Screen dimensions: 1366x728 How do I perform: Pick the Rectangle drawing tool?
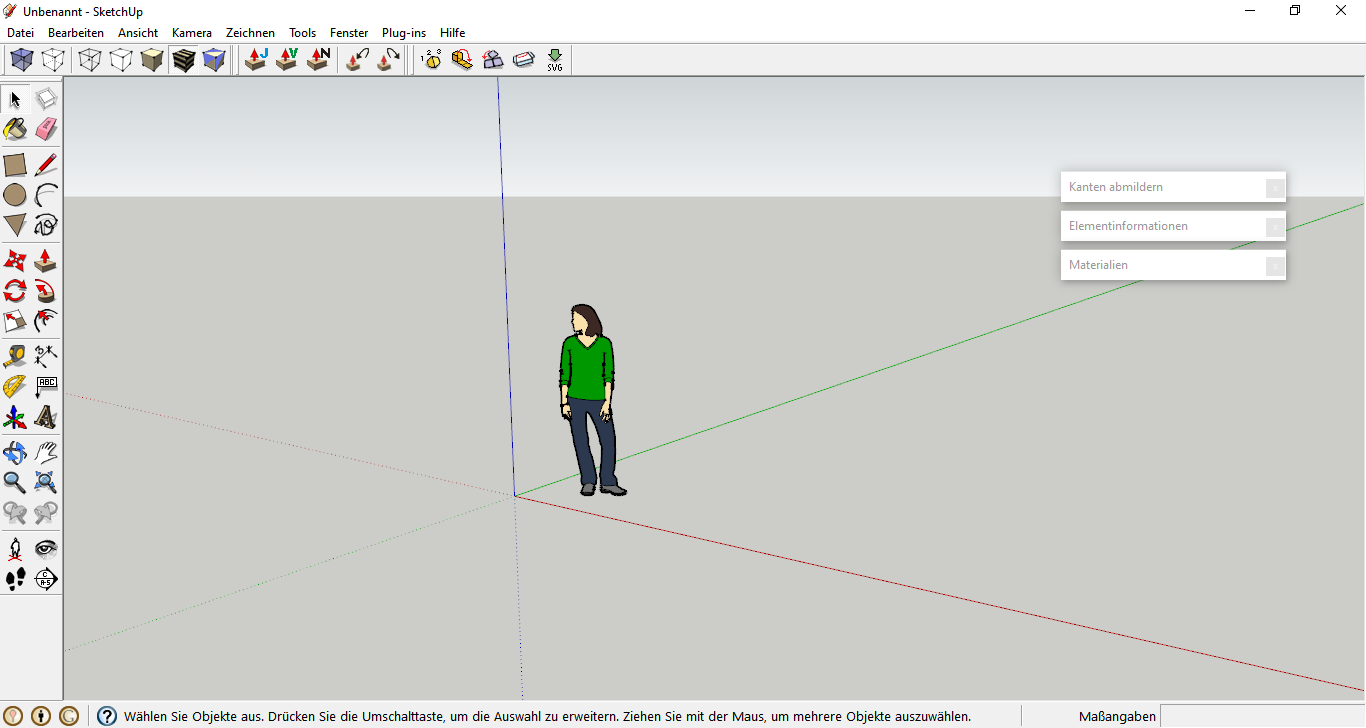15,165
